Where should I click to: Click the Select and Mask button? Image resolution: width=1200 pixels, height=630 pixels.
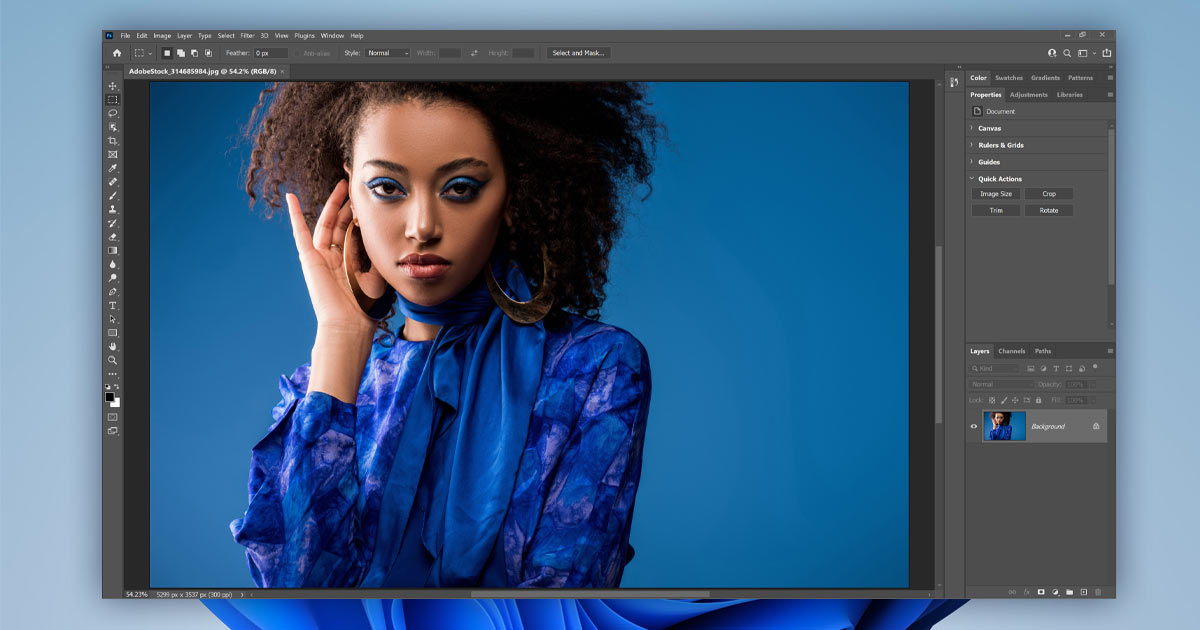(578, 53)
